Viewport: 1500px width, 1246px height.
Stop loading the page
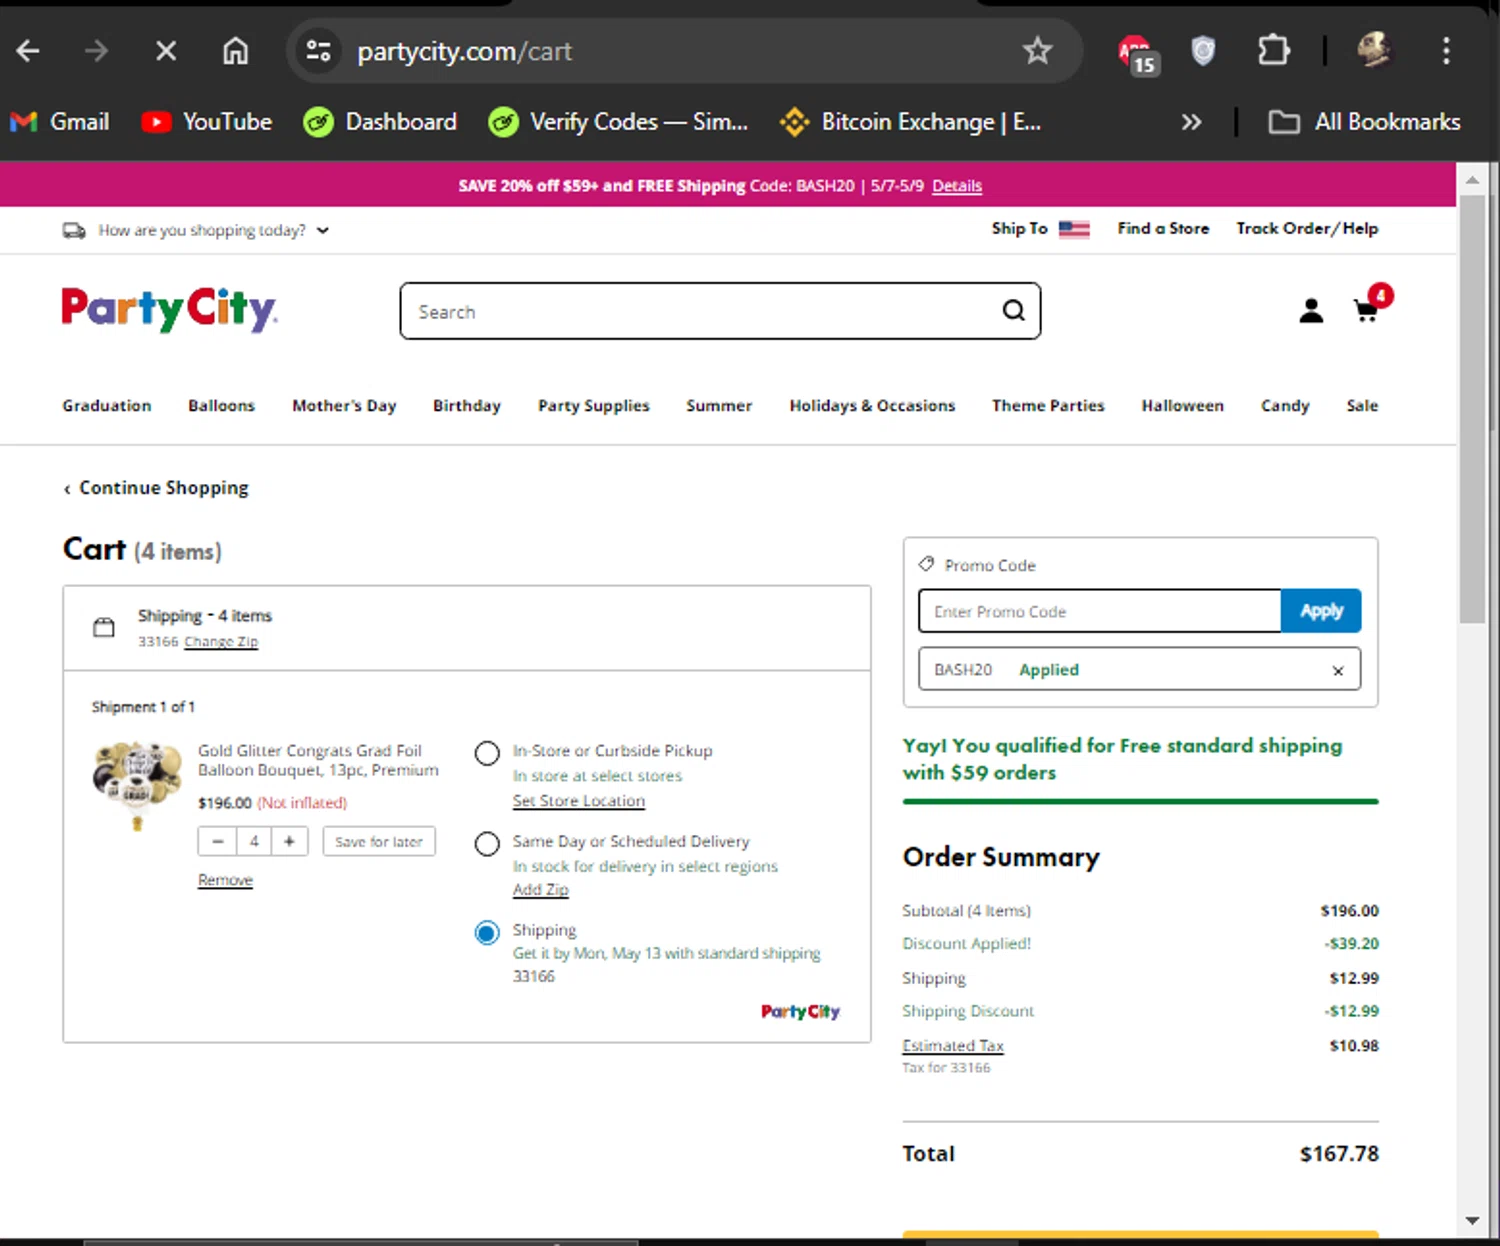166,51
